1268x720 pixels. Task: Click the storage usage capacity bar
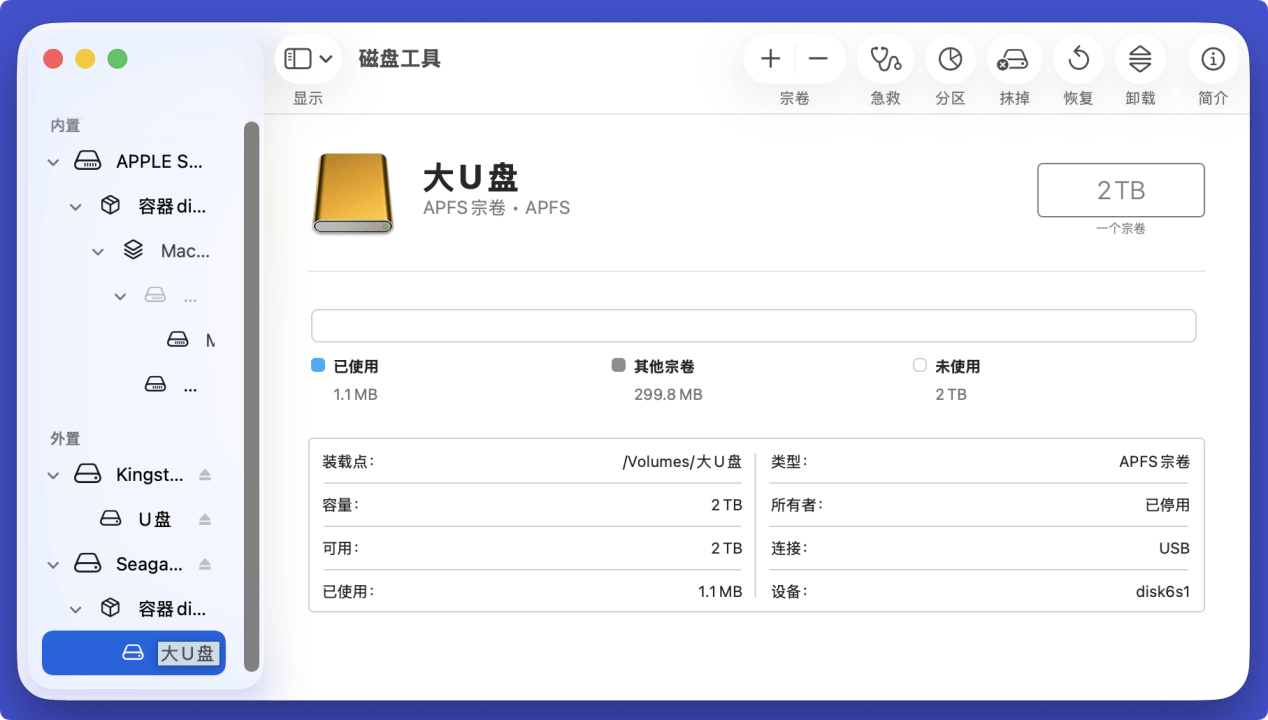pos(754,325)
